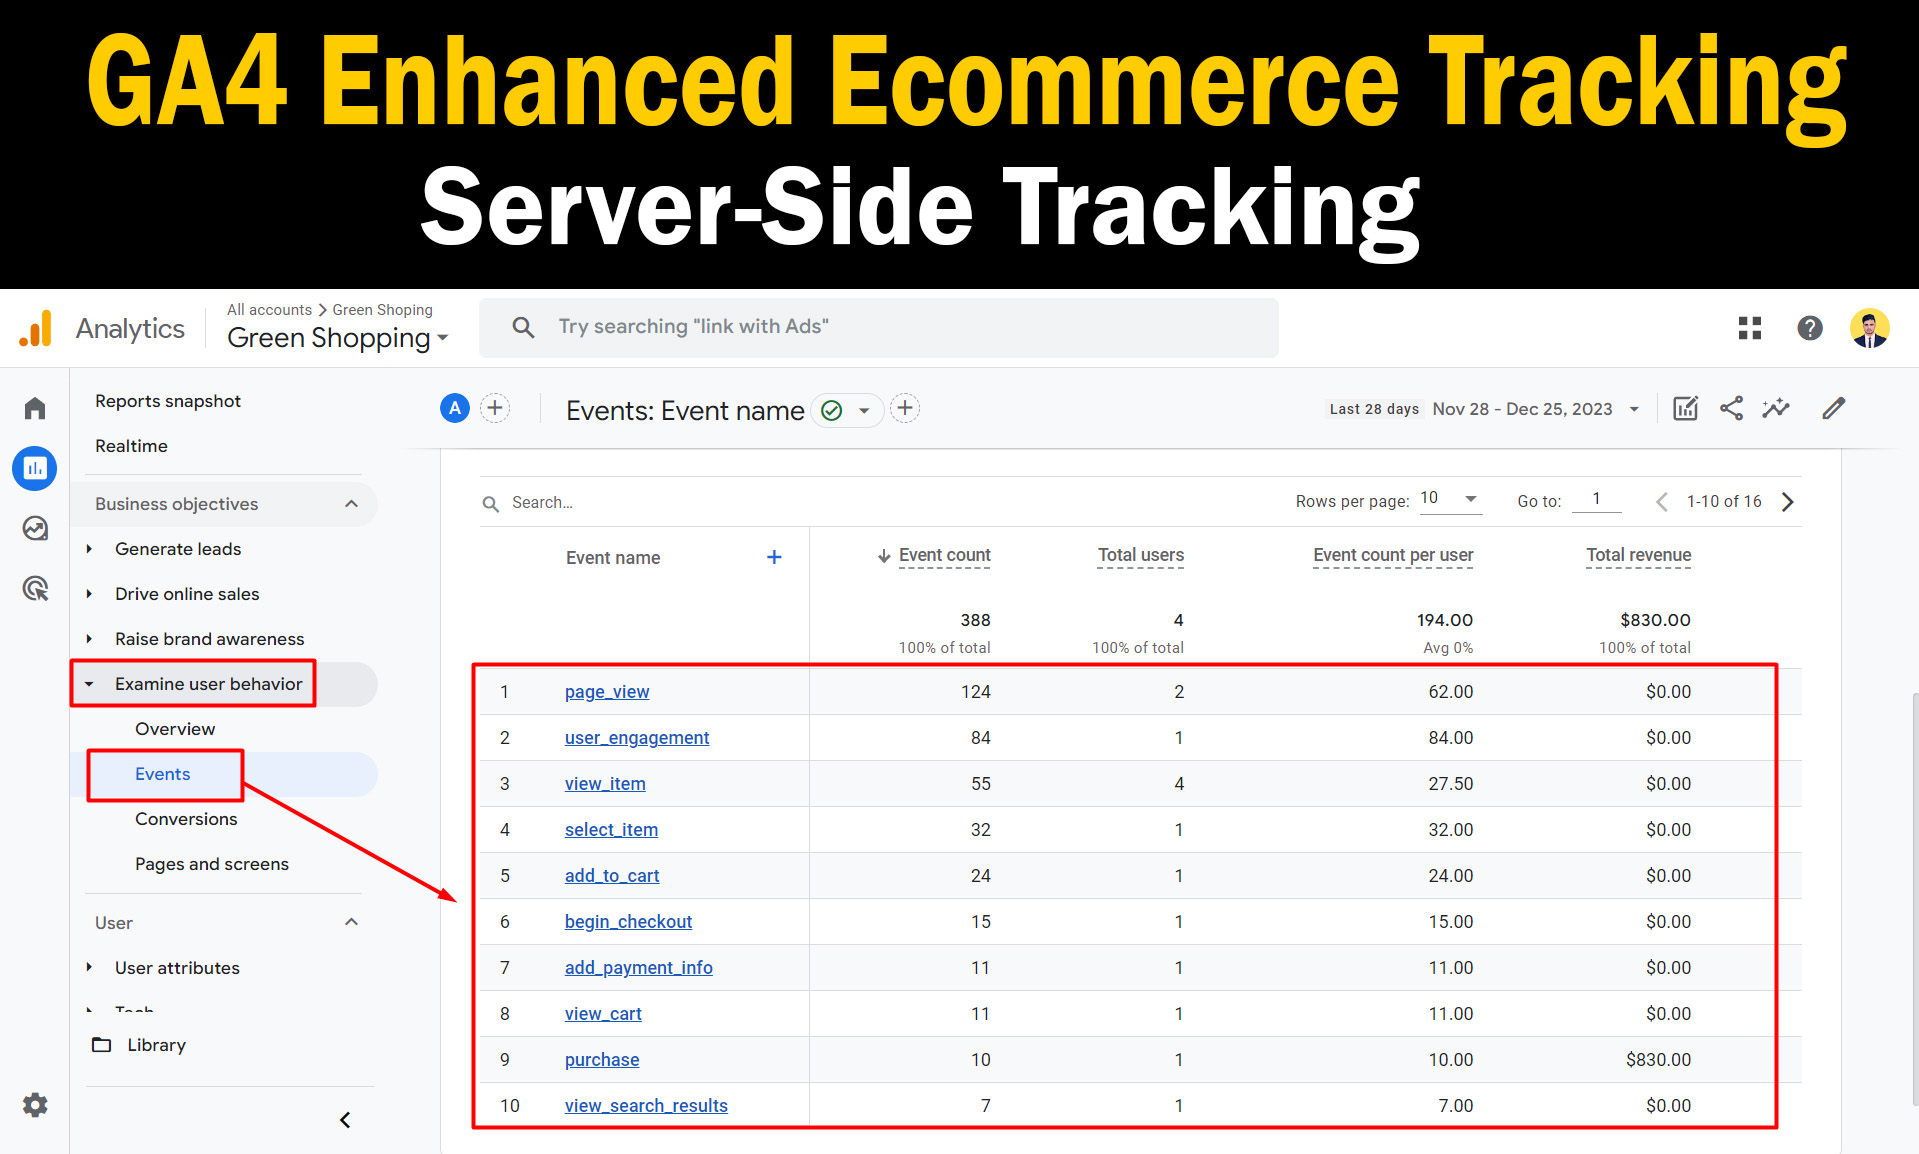Click the Go to page number field

pos(1596,498)
